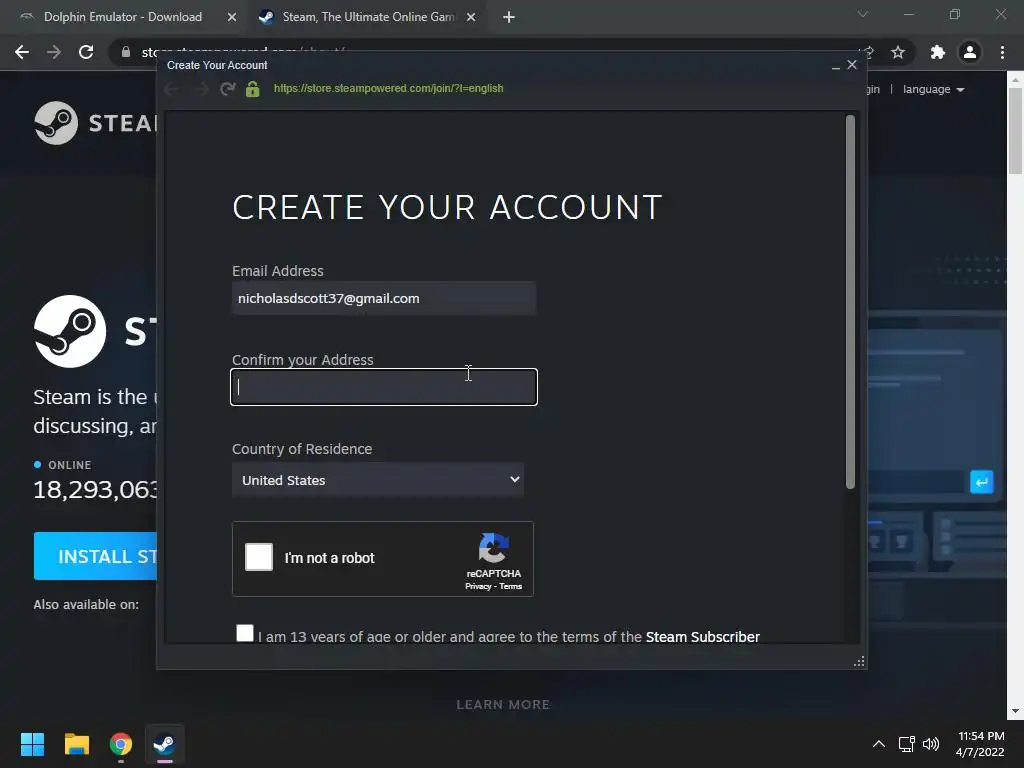Click LEARN MORE below the window
1024x768 pixels.
503,705
